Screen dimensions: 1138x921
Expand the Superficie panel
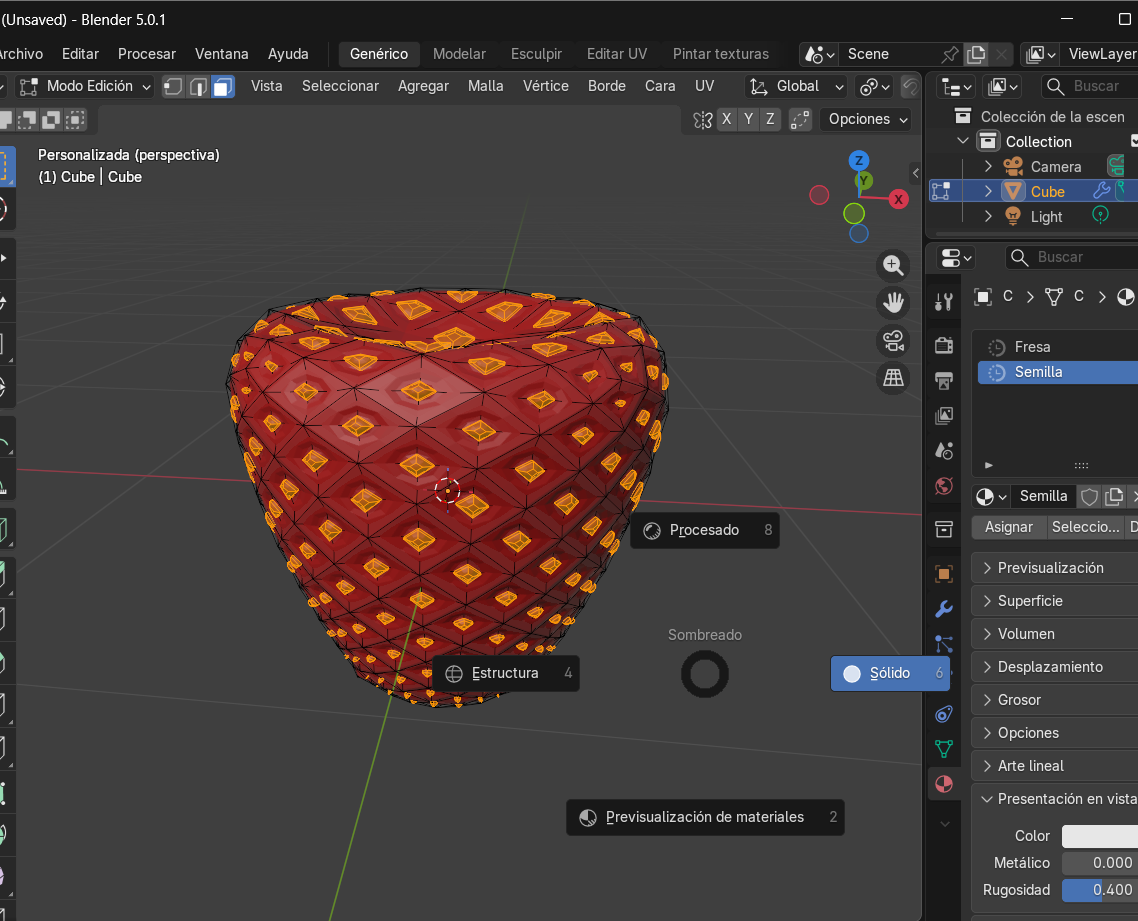tap(1030, 601)
